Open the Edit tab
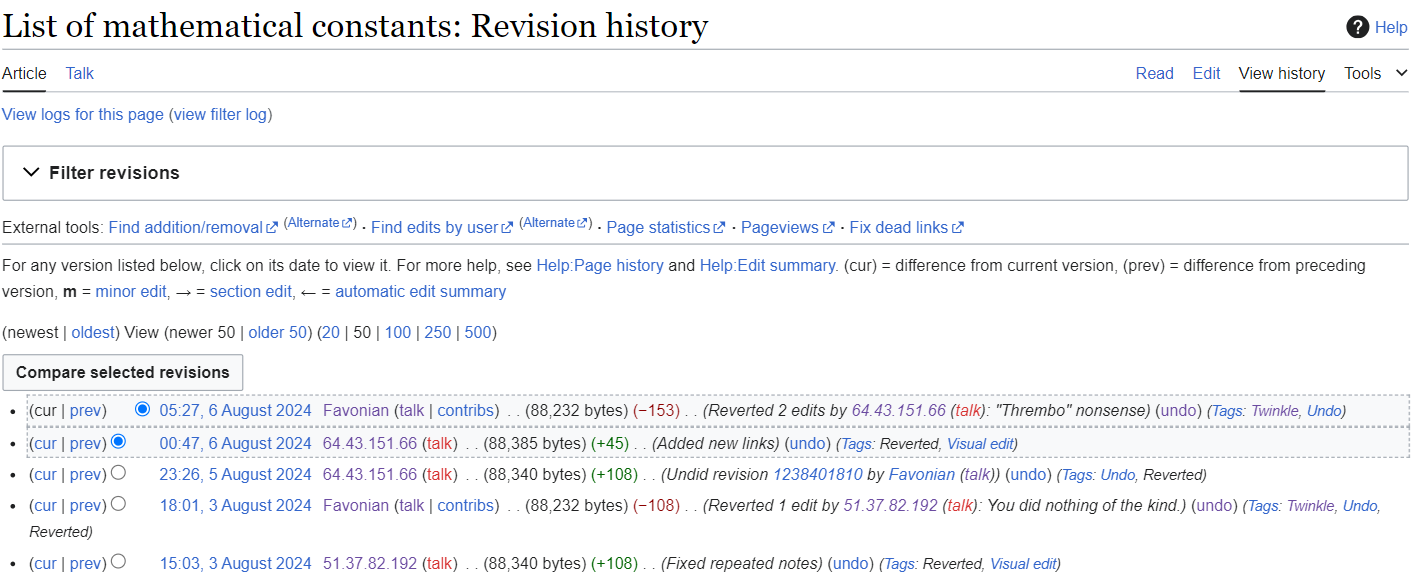The height and width of the screenshot is (573, 1416). (1206, 73)
